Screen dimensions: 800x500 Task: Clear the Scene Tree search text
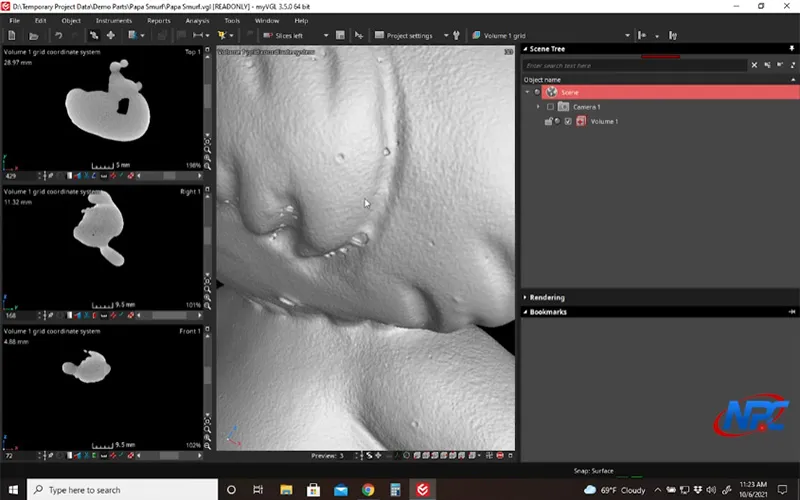pos(754,65)
